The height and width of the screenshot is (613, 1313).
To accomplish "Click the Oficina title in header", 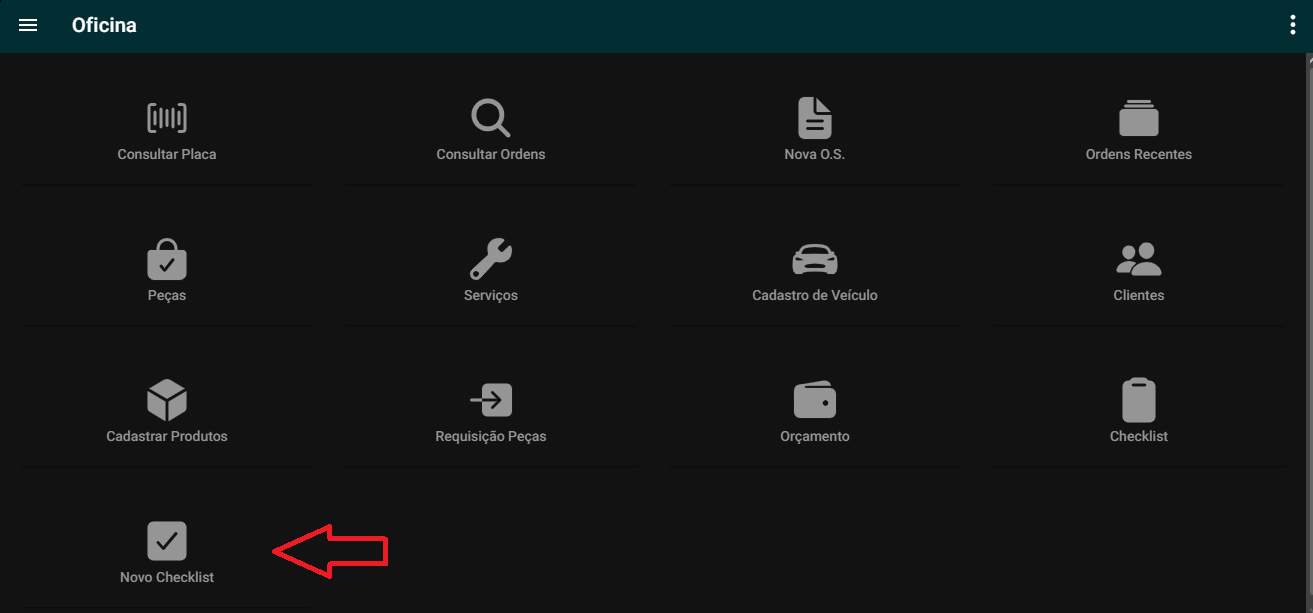I will coord(104,26).
